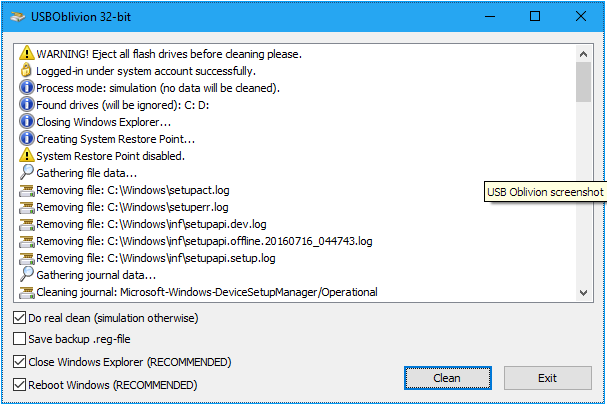Select 'Removing file: C:\Windows\setupact.log' line

133,190
